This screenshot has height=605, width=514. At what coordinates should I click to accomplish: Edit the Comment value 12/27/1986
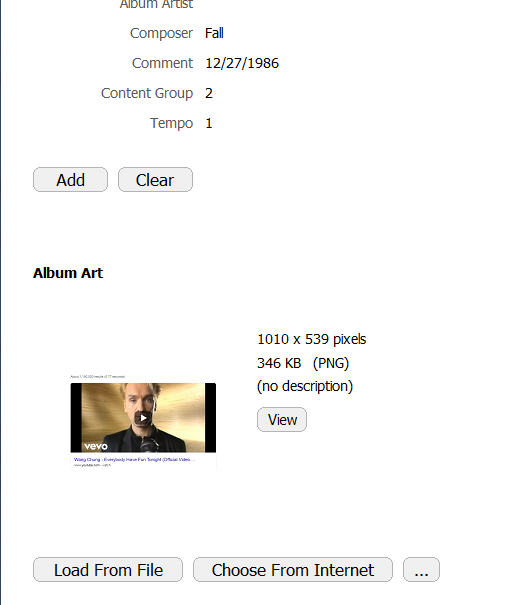[242, 63]
